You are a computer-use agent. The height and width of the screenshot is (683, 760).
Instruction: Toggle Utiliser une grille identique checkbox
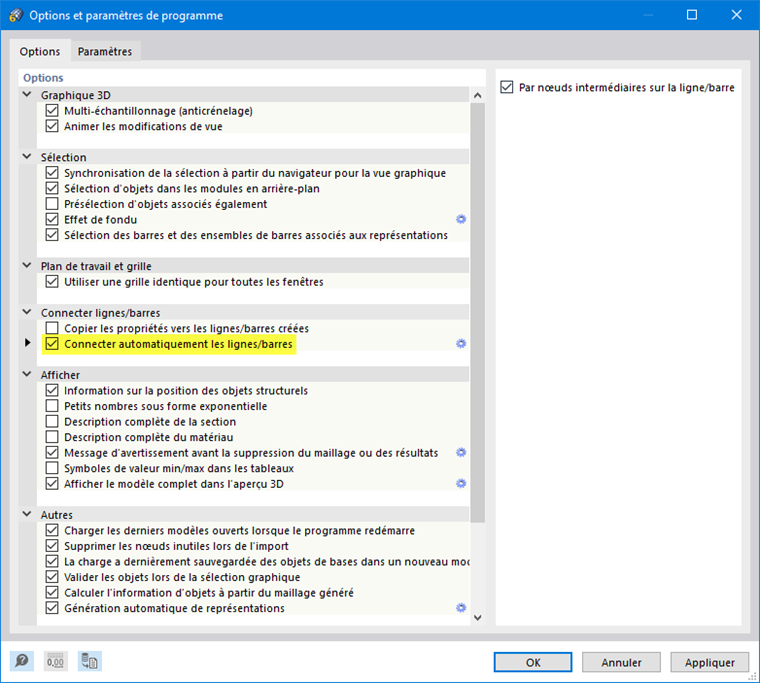[52, 282]
